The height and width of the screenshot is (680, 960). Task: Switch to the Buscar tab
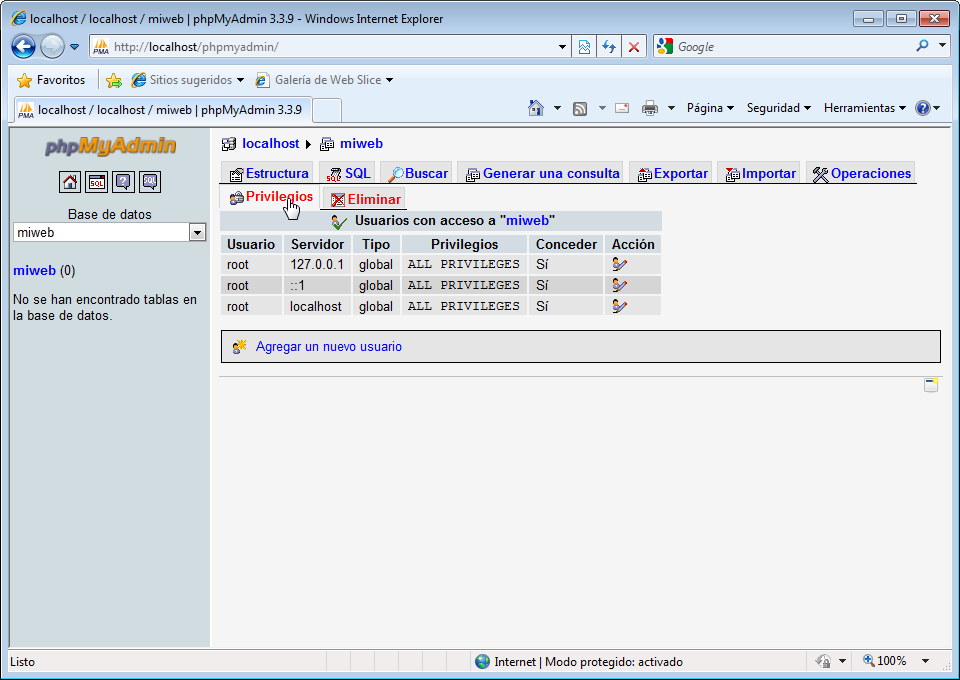[418, 174]
